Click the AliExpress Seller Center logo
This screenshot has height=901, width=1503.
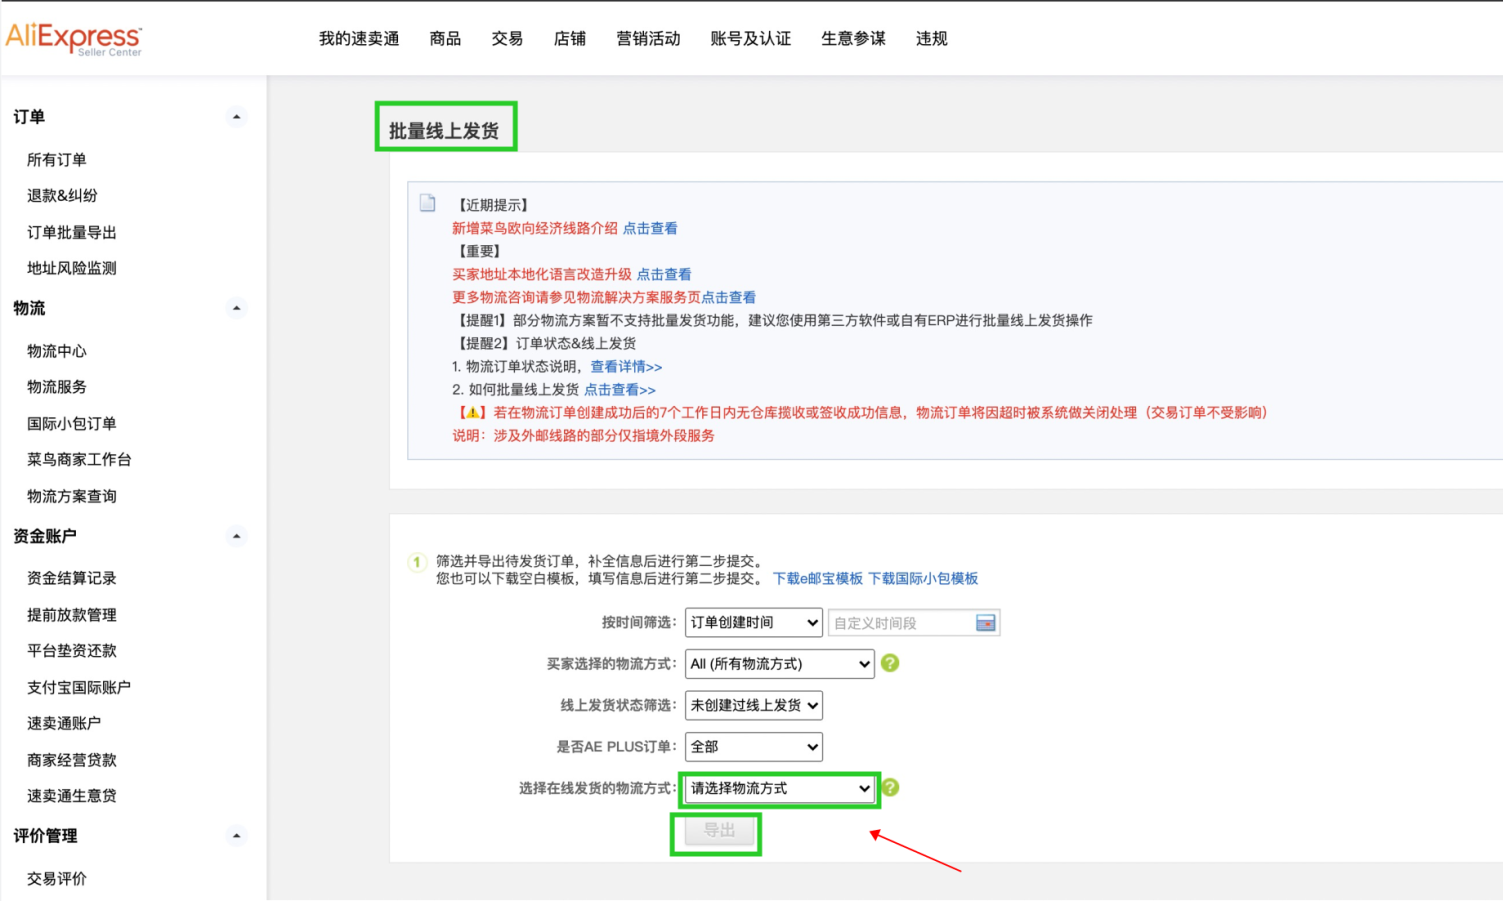[x=74, y=38]
